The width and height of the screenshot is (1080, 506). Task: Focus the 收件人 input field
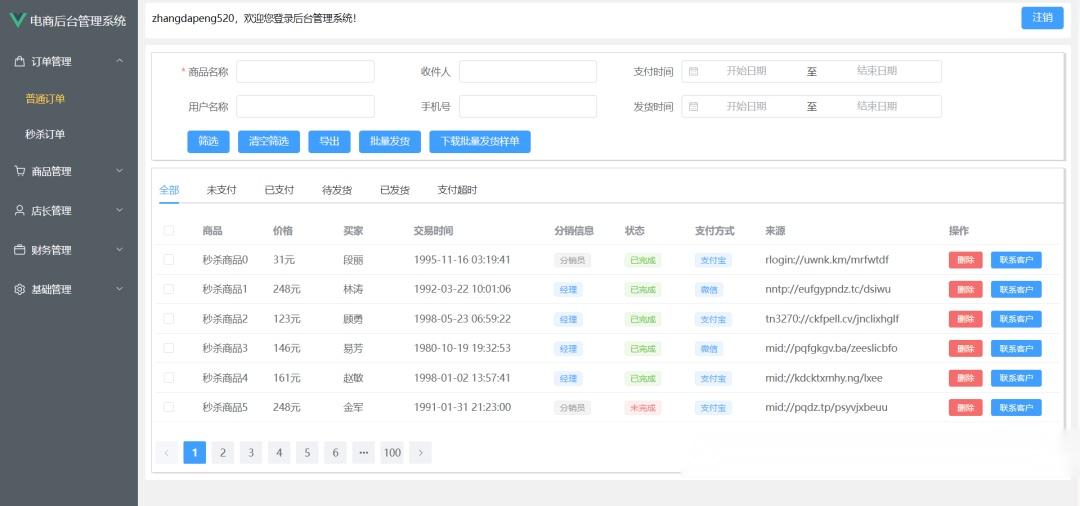click(528, 72)
